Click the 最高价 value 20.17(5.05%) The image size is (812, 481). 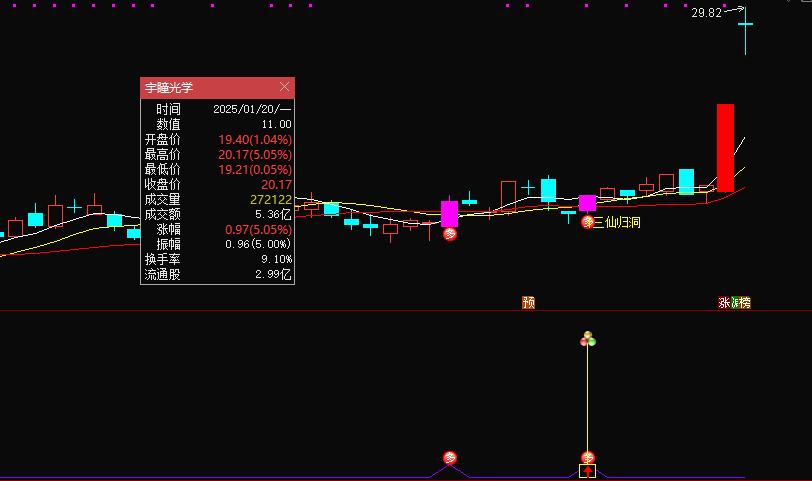click(x=254, y=154)
